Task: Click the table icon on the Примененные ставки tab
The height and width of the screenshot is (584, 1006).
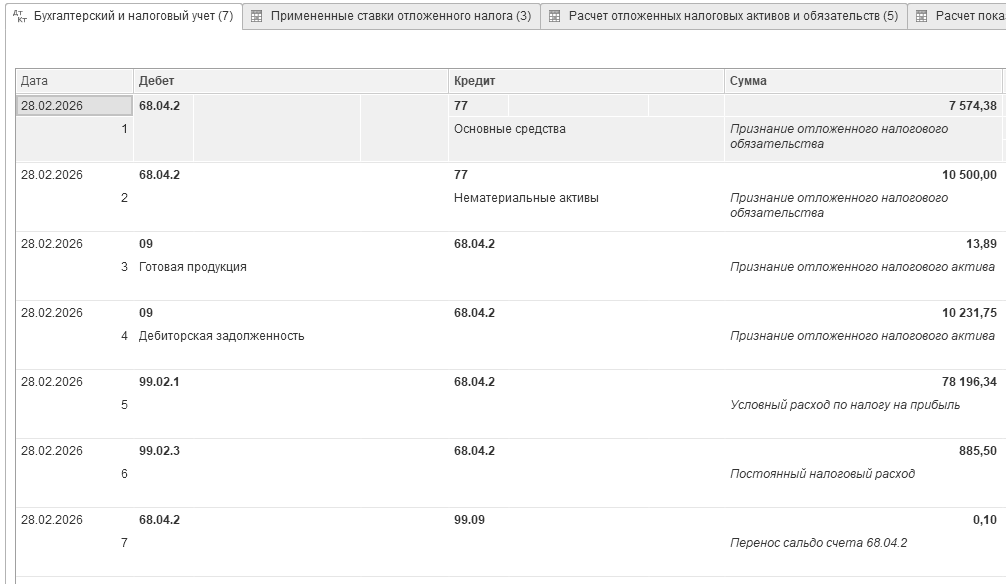Action: [257, 16]
